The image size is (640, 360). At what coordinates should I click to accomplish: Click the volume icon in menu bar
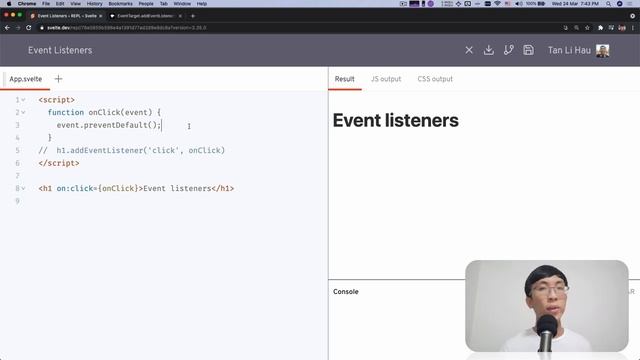(x=518, y=4)
